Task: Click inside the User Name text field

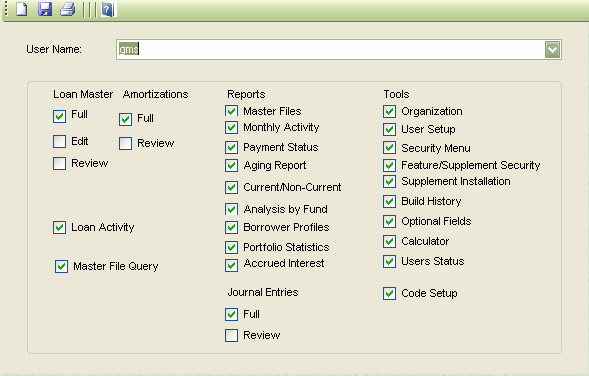Action: (x=331, y=50)
